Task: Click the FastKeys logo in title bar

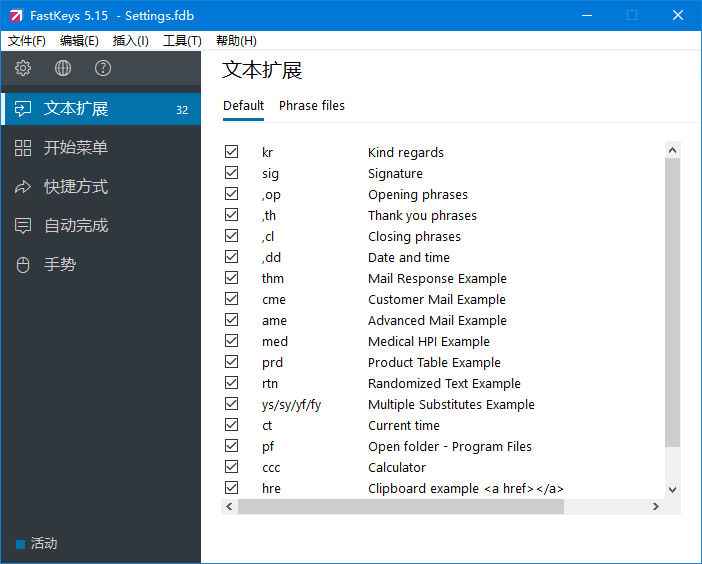Action: point(16,16)
